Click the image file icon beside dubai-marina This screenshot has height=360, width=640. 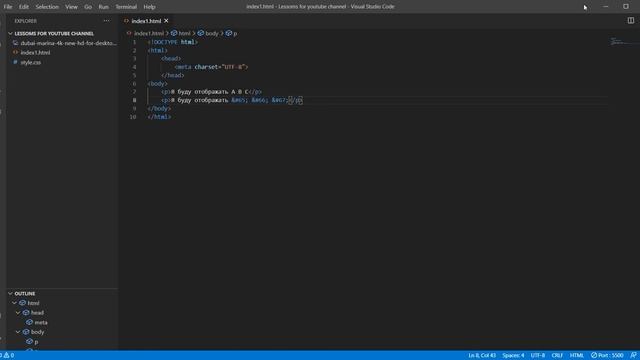(x=16, y=43)
